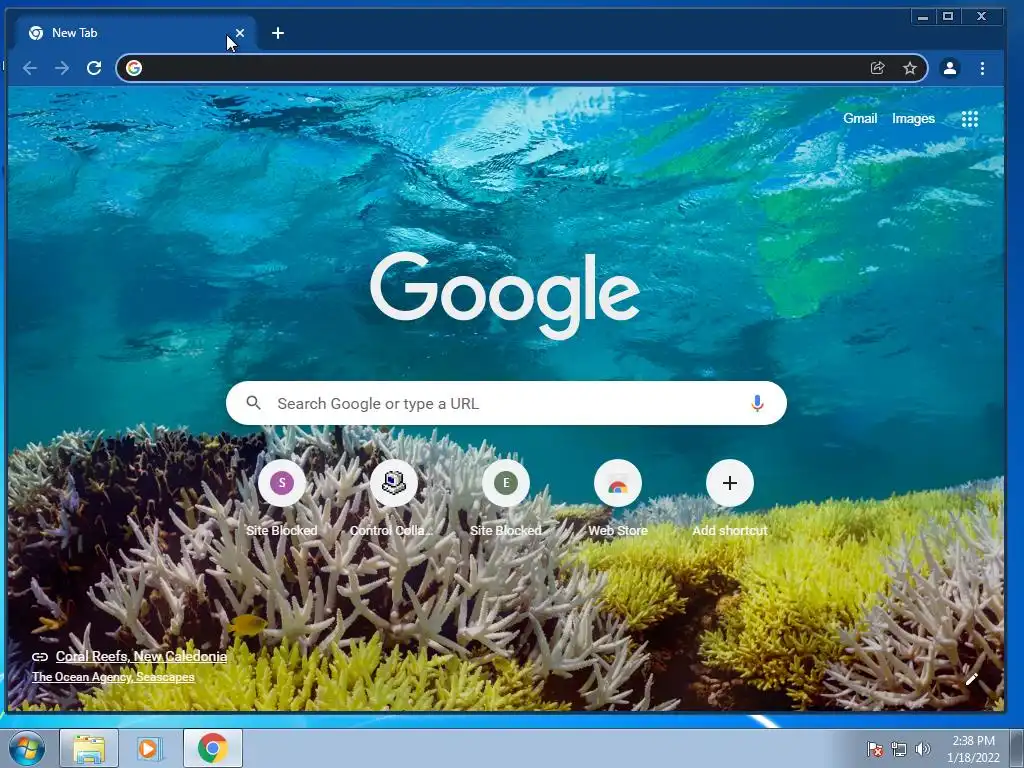Click the magnifier icon in search box
The width and height of the screenshot is (1024, 768).
click(x=253, y=403)
